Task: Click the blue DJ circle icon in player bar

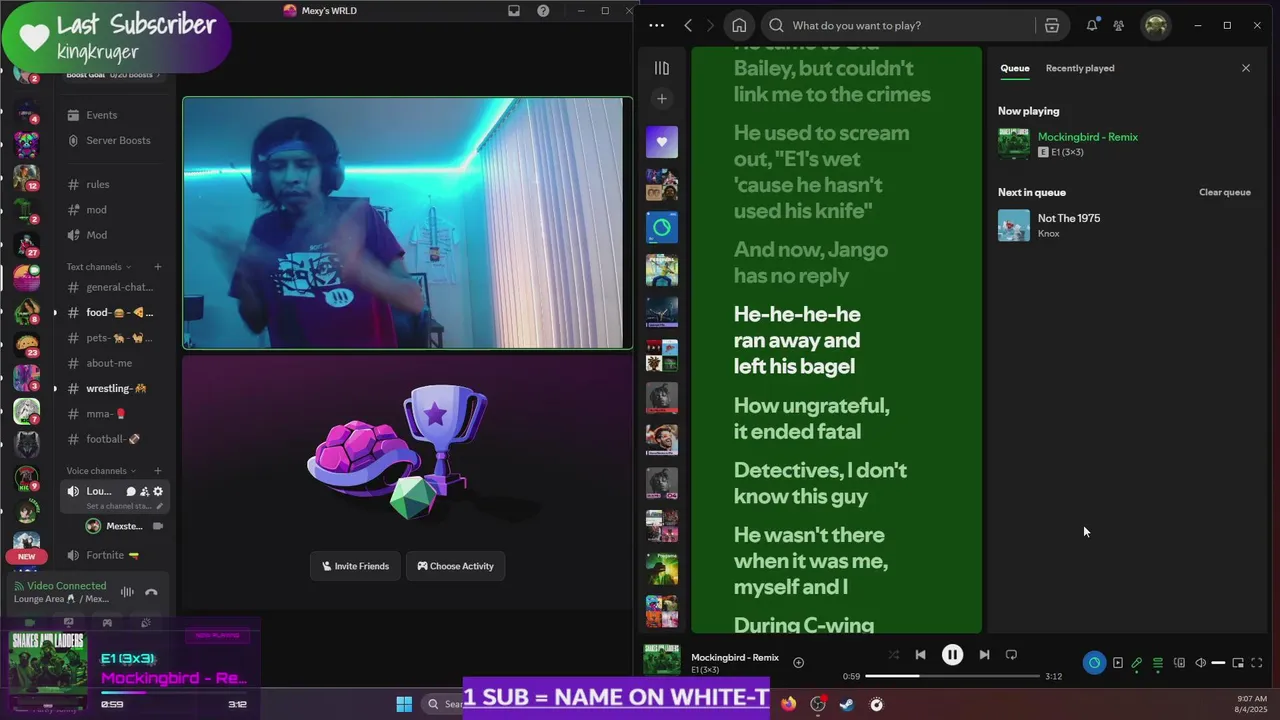Action: tap(1094, 662)
